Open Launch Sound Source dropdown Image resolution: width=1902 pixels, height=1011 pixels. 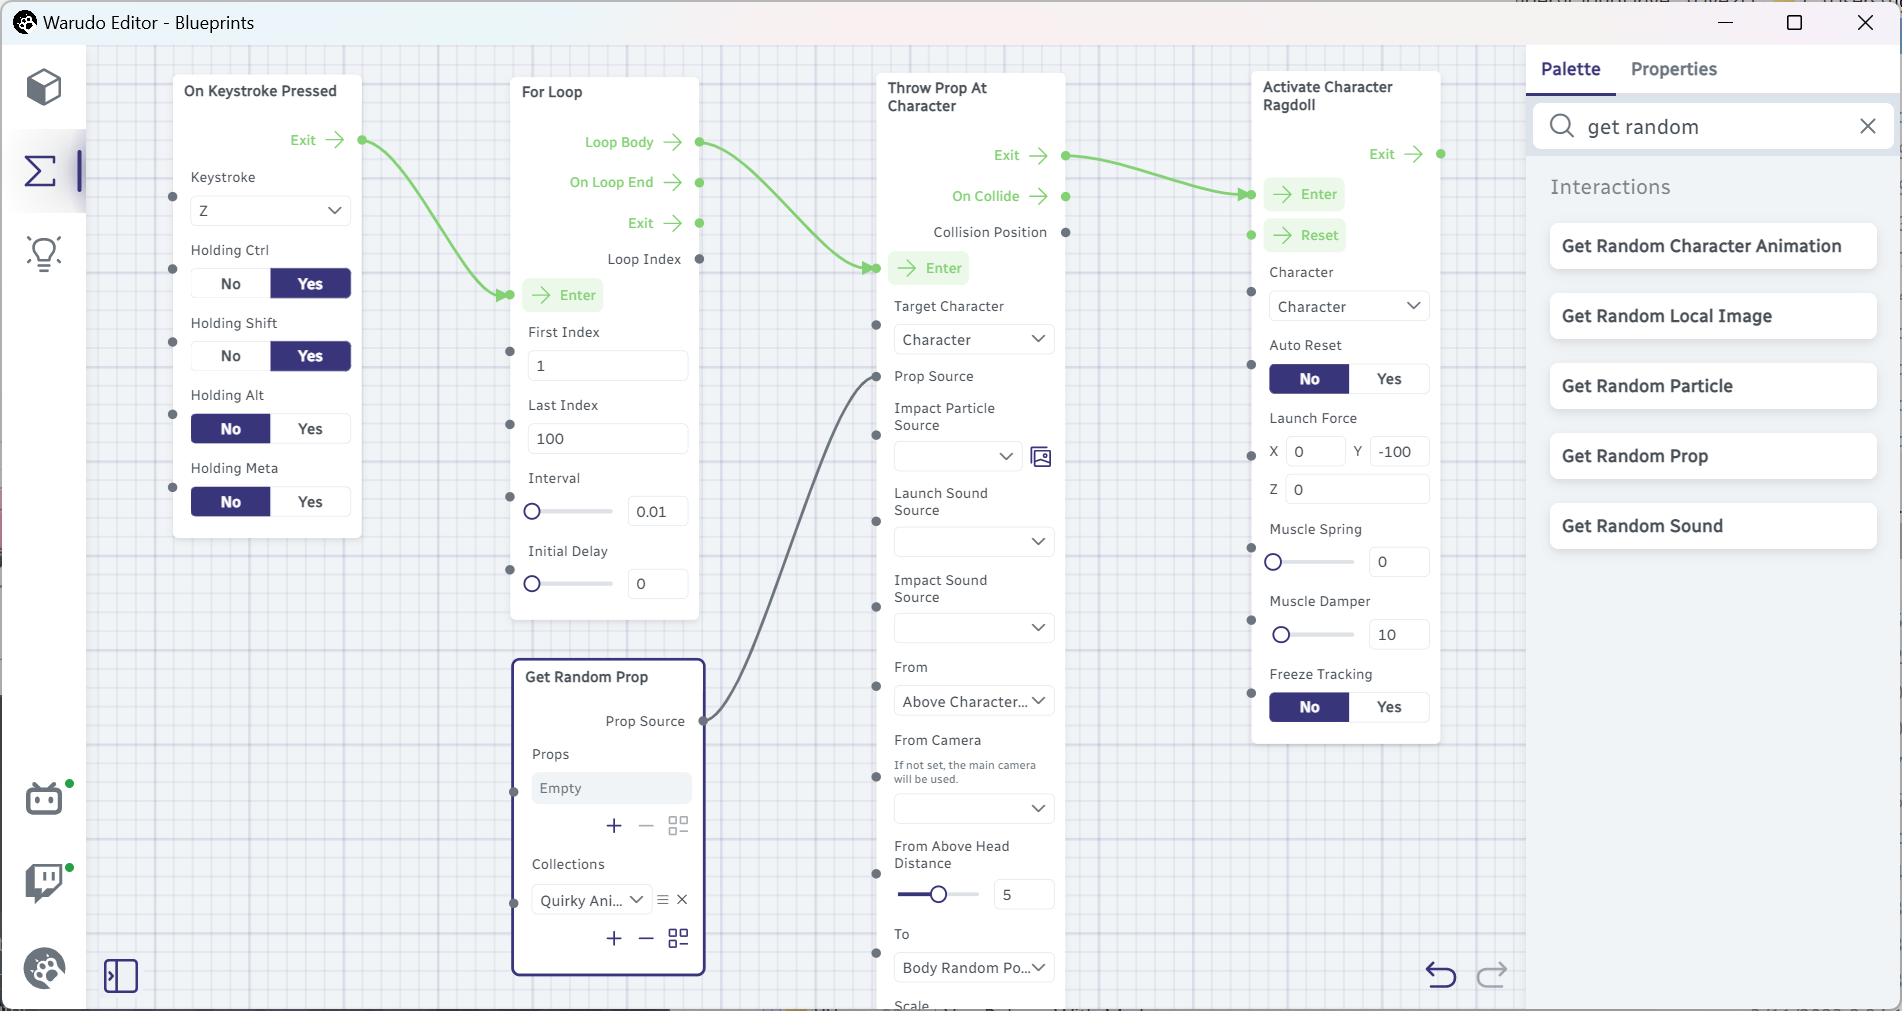(x=974, y=542)
